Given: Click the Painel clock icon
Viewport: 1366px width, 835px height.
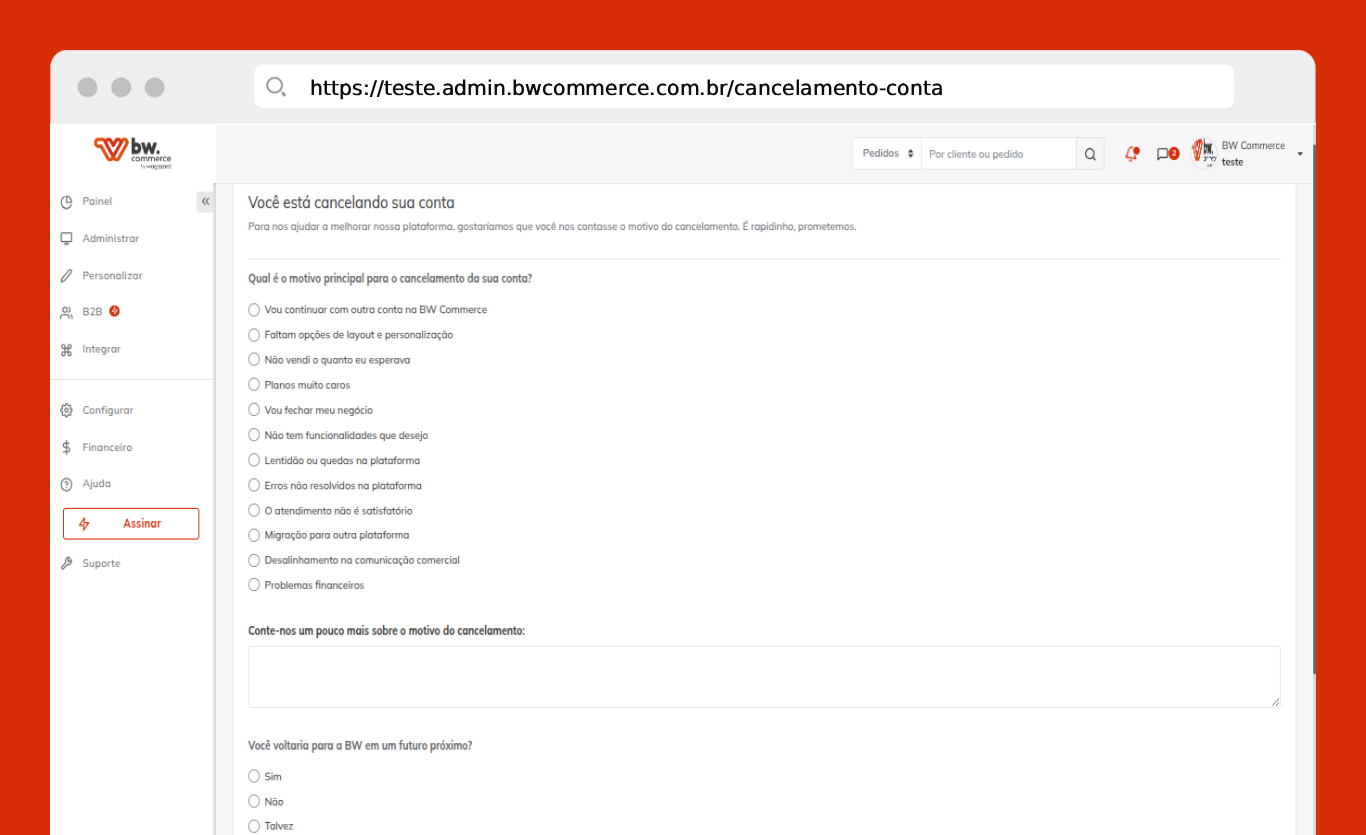Looking at the screenshot, I should click(x=67, y=202).
